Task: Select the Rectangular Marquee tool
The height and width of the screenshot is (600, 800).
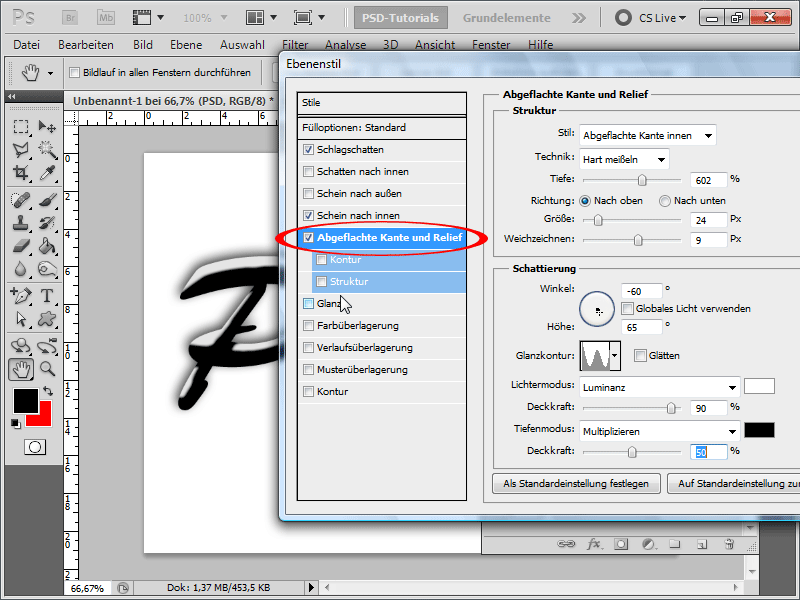Action: [x=20, y=127]
